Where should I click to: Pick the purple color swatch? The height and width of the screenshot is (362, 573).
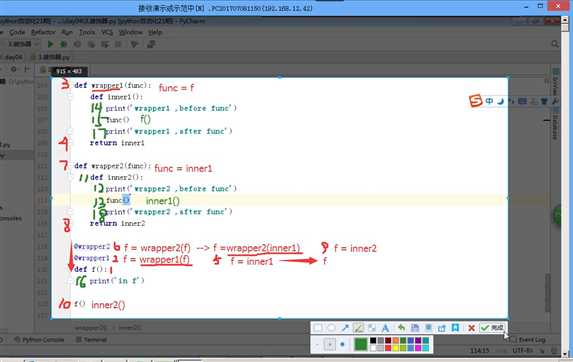point(418,340)
